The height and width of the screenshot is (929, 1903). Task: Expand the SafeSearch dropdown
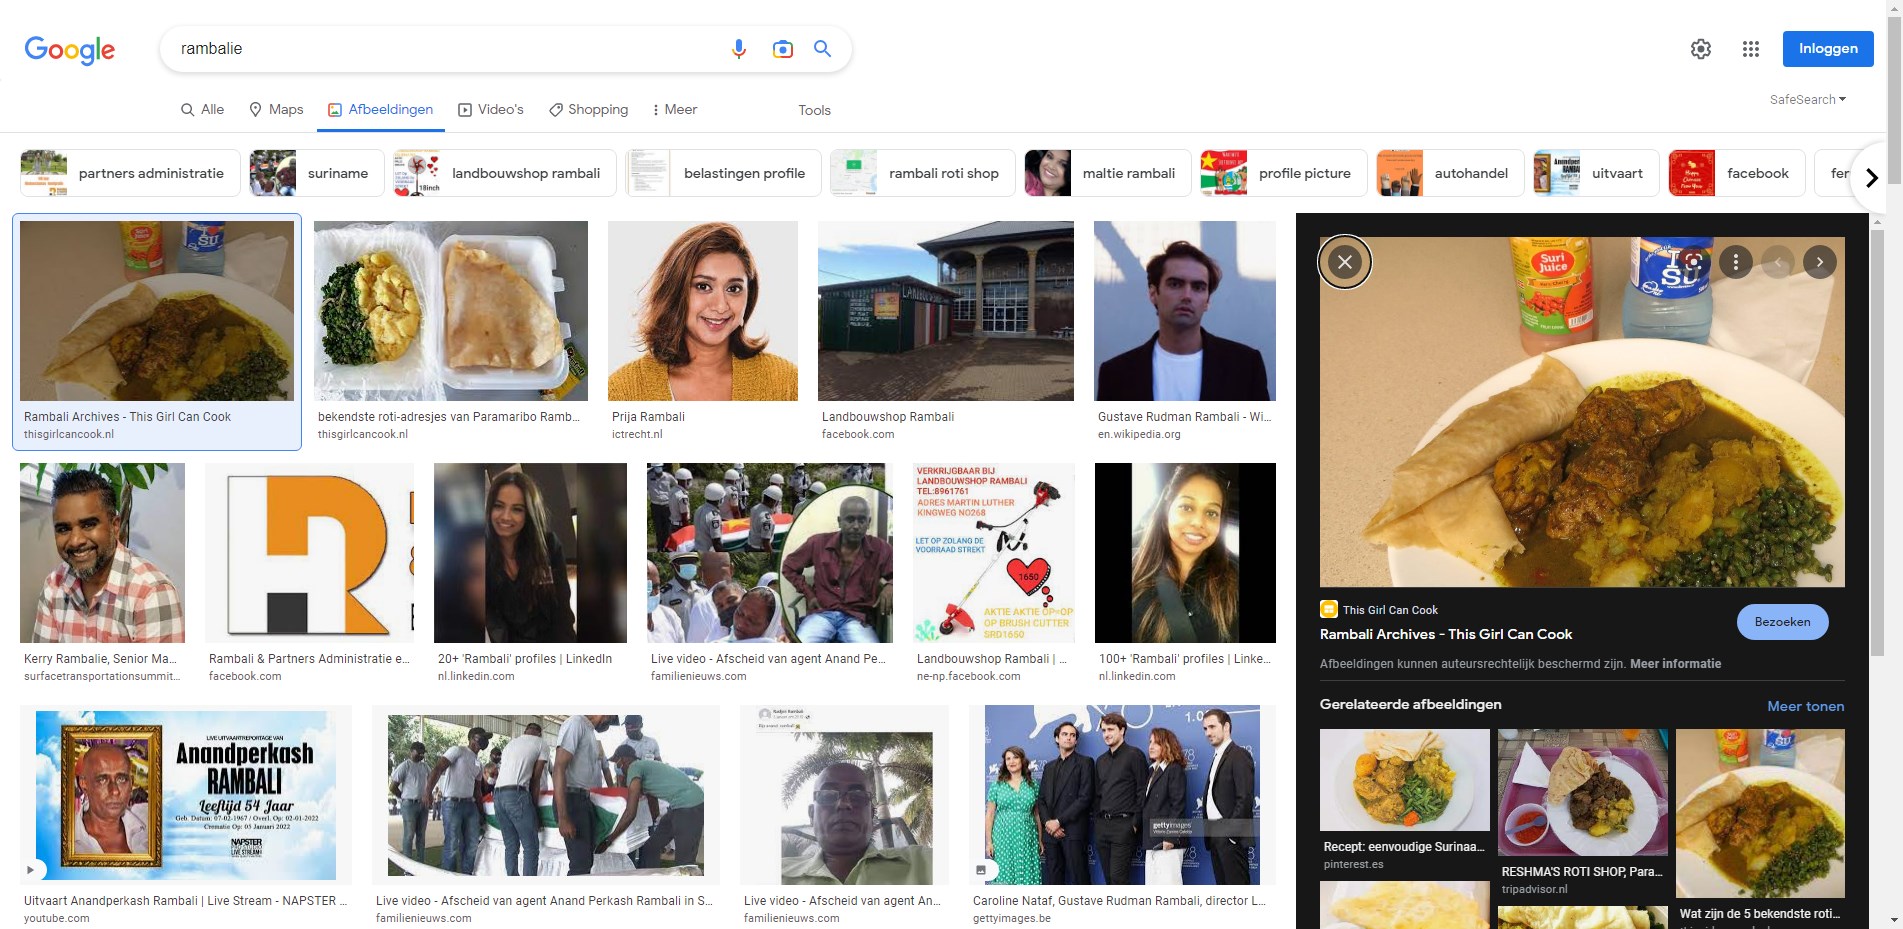[1807, 100]
